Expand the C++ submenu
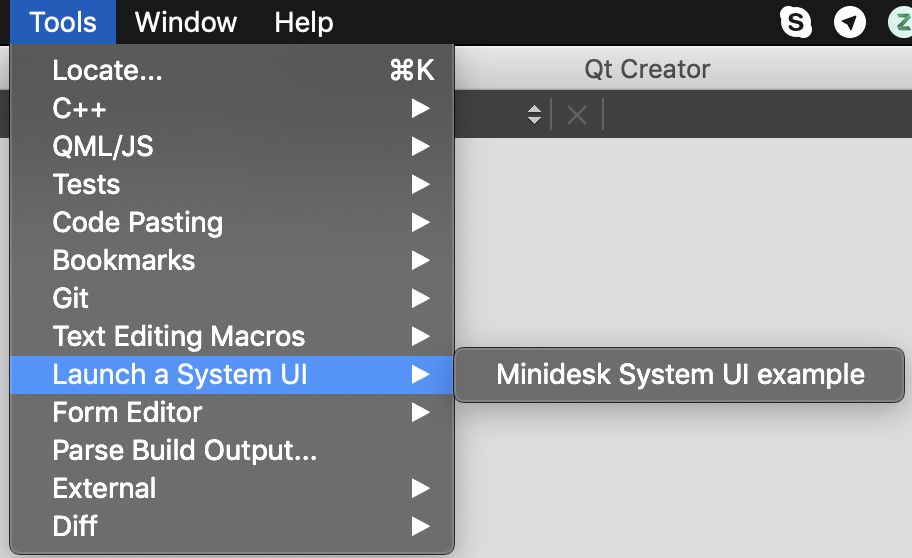912x558 pixels. (80, 108)
